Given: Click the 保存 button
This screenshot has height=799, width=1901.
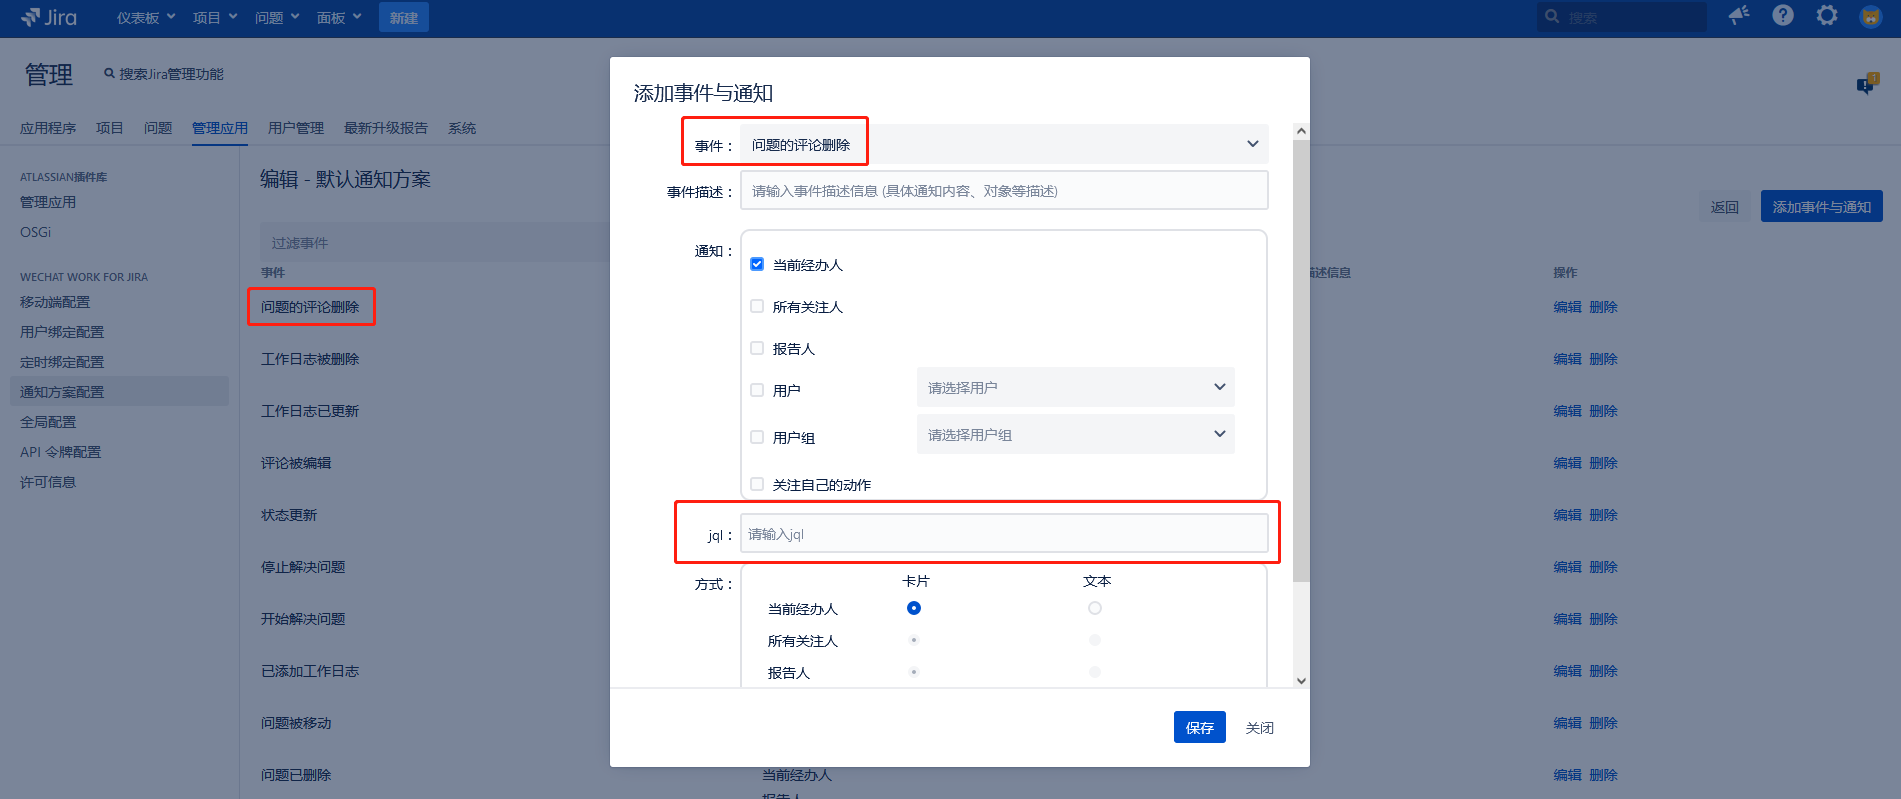Looking at the screenshot, I should (x=1199, y=727).
